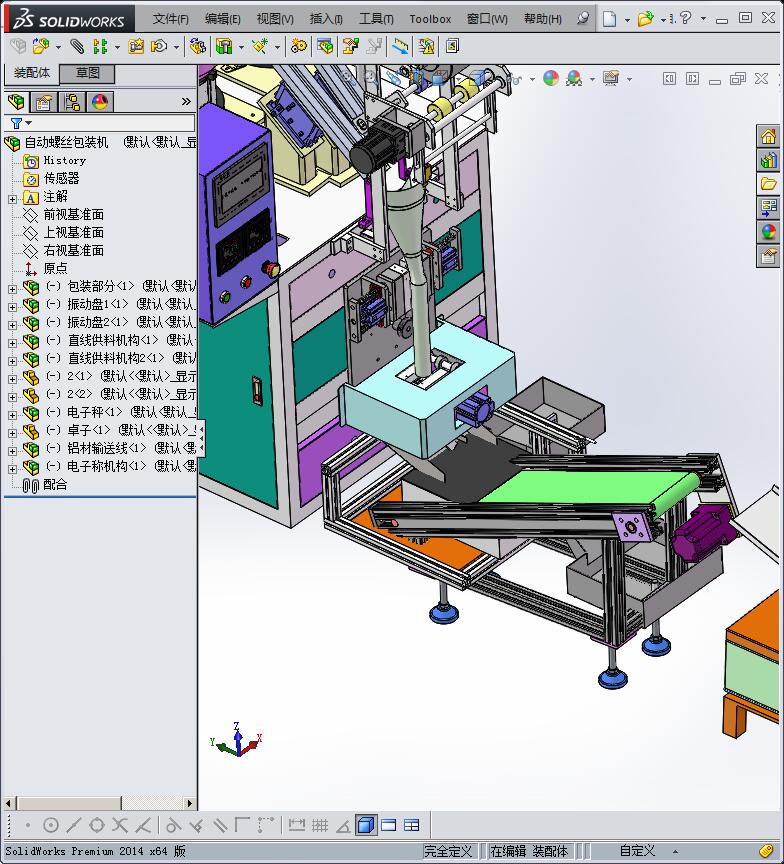The width and height of the screenshot is (784, 864).
Task: Open the 视图(V) menu
Action: (275, 19)
